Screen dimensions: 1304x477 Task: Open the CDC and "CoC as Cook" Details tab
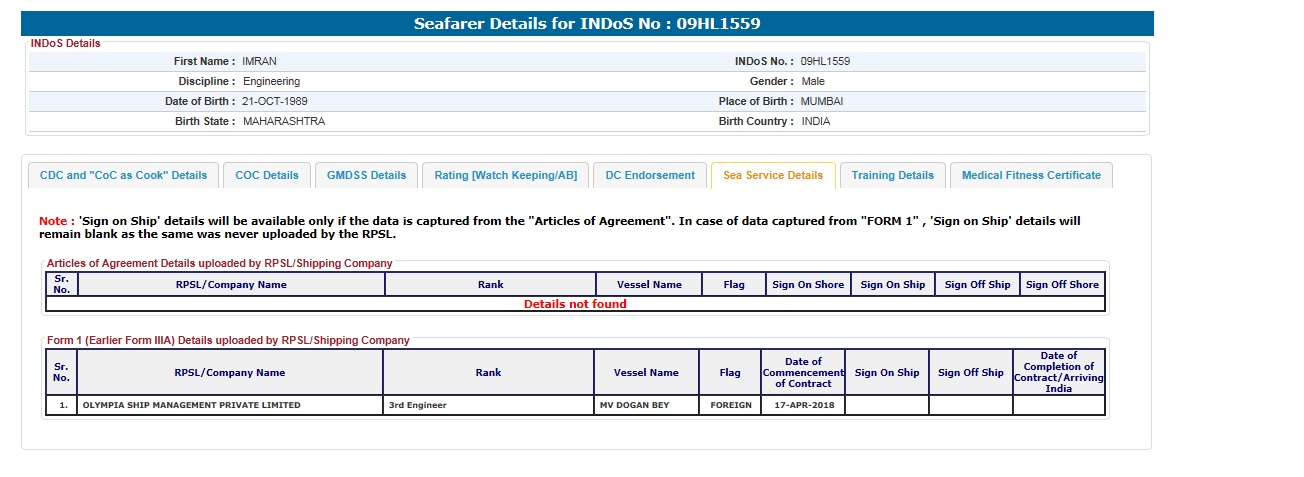[x=123, y=175]
